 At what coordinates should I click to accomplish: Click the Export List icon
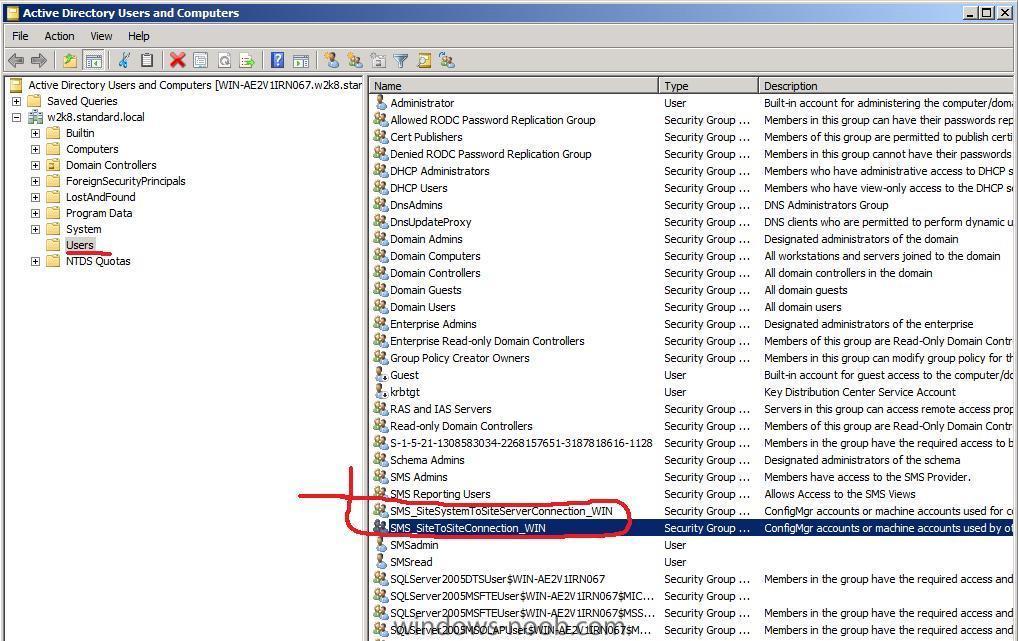point(247,61)
